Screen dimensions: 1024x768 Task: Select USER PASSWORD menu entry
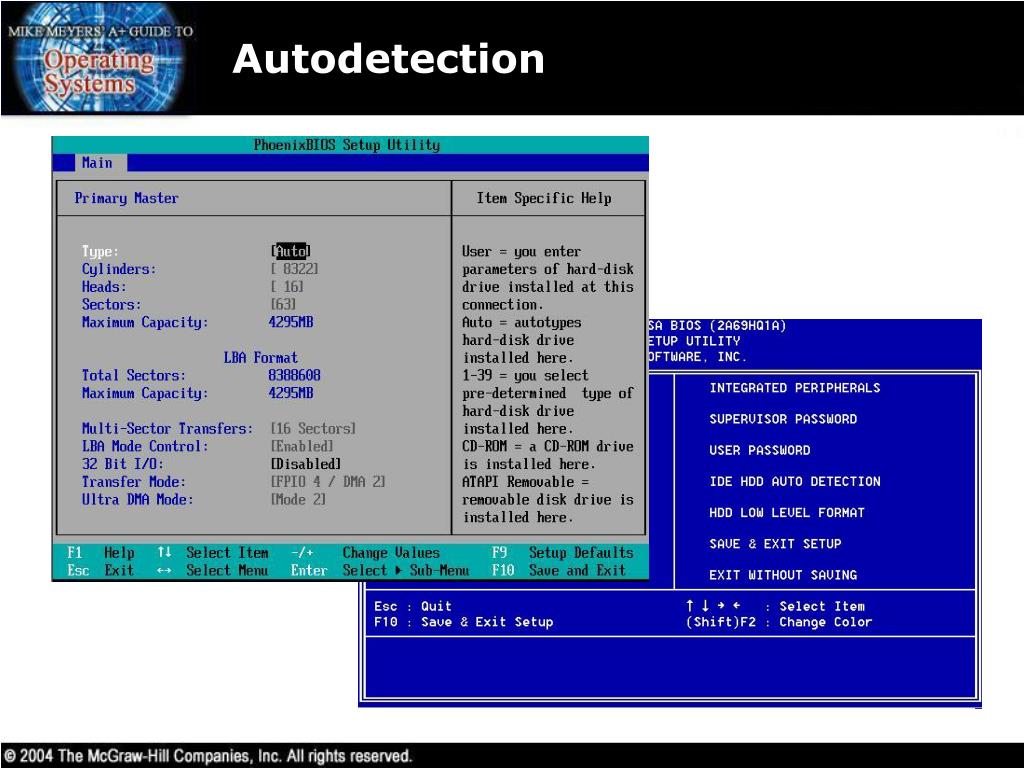pyautogui.click(x=760, y=451)
